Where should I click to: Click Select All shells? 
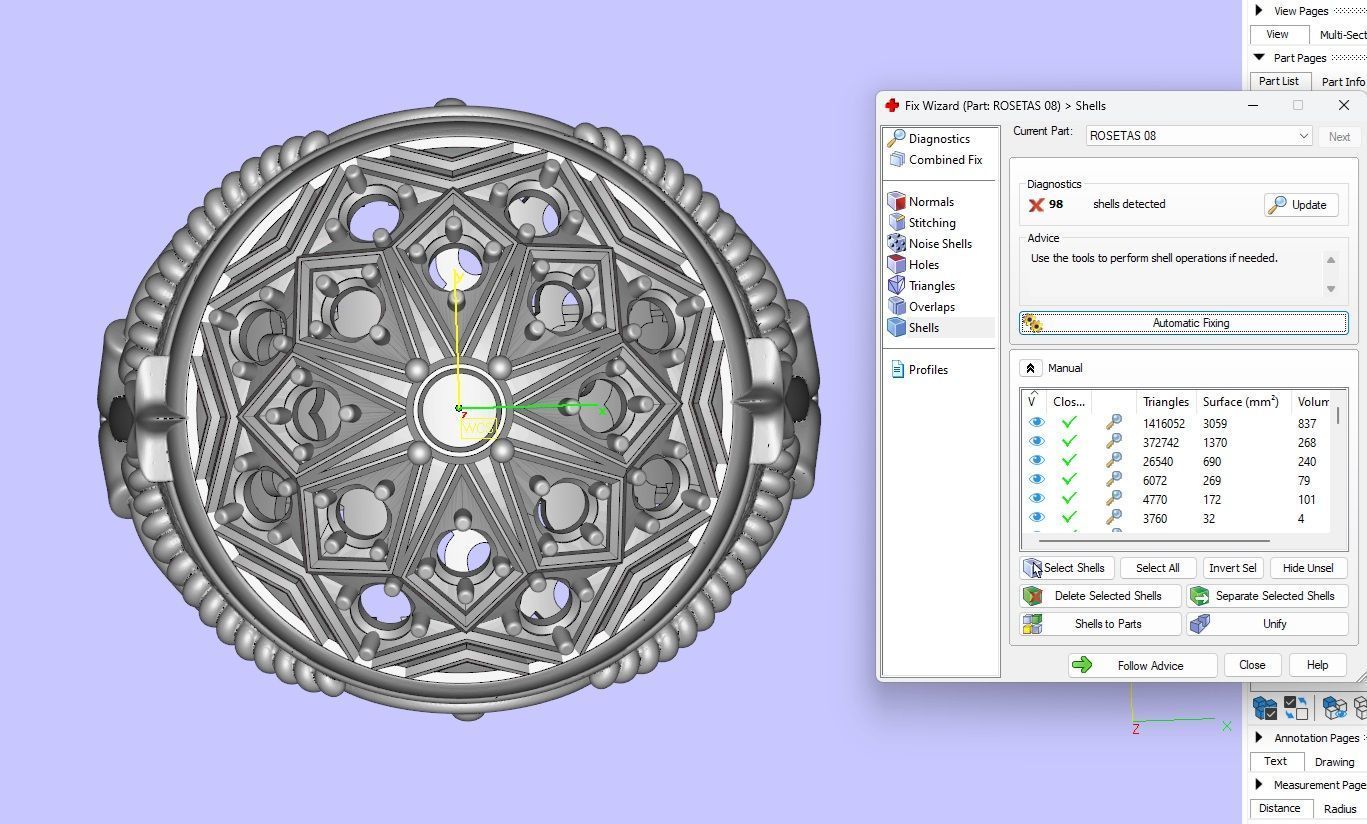1157,568
